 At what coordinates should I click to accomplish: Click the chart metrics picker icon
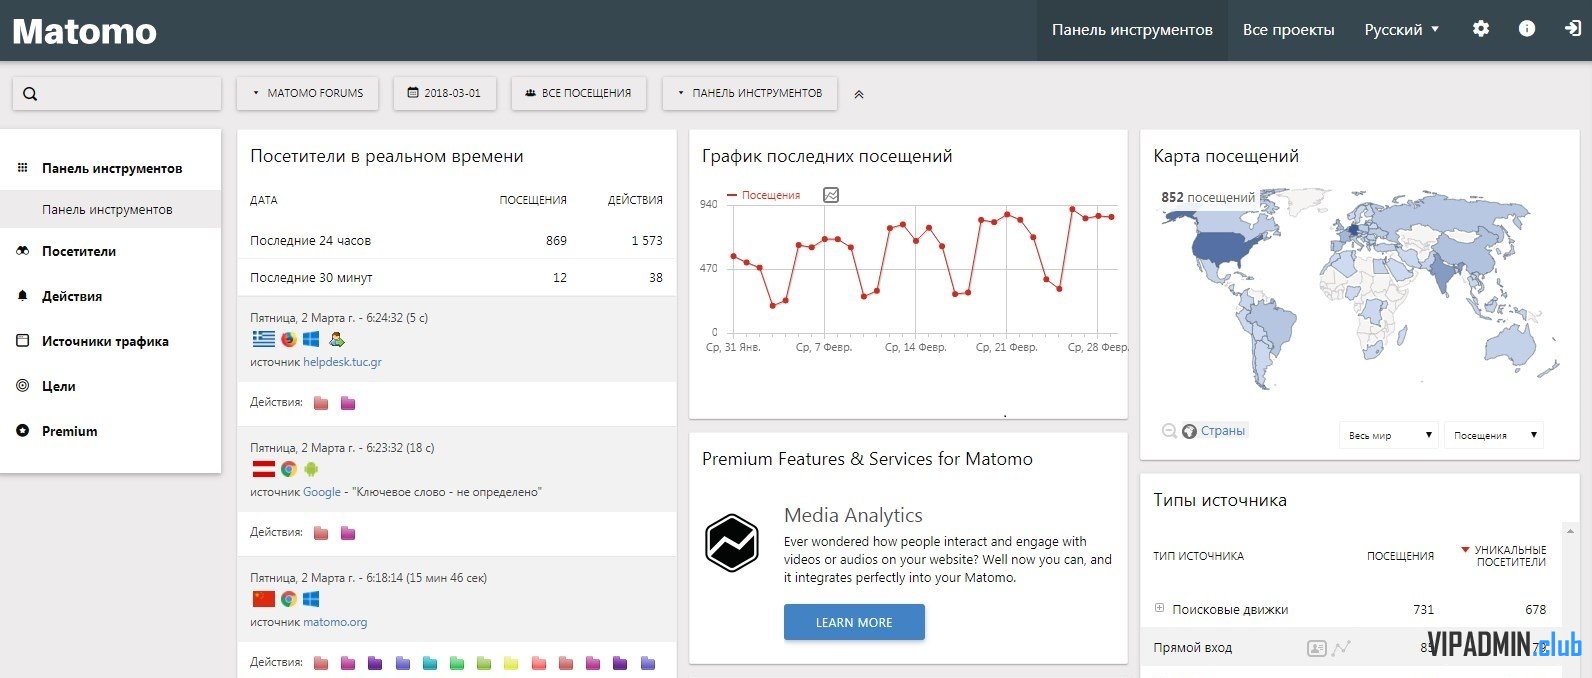tap(831, 195)
